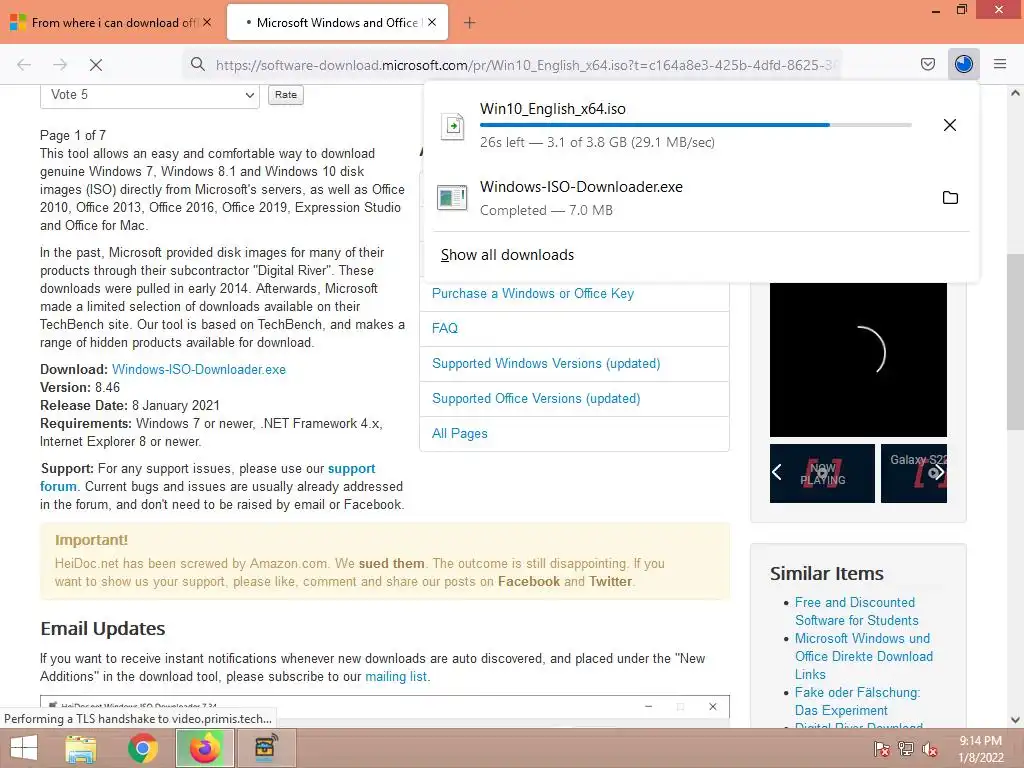Open the support forum link

pos(208,477)
